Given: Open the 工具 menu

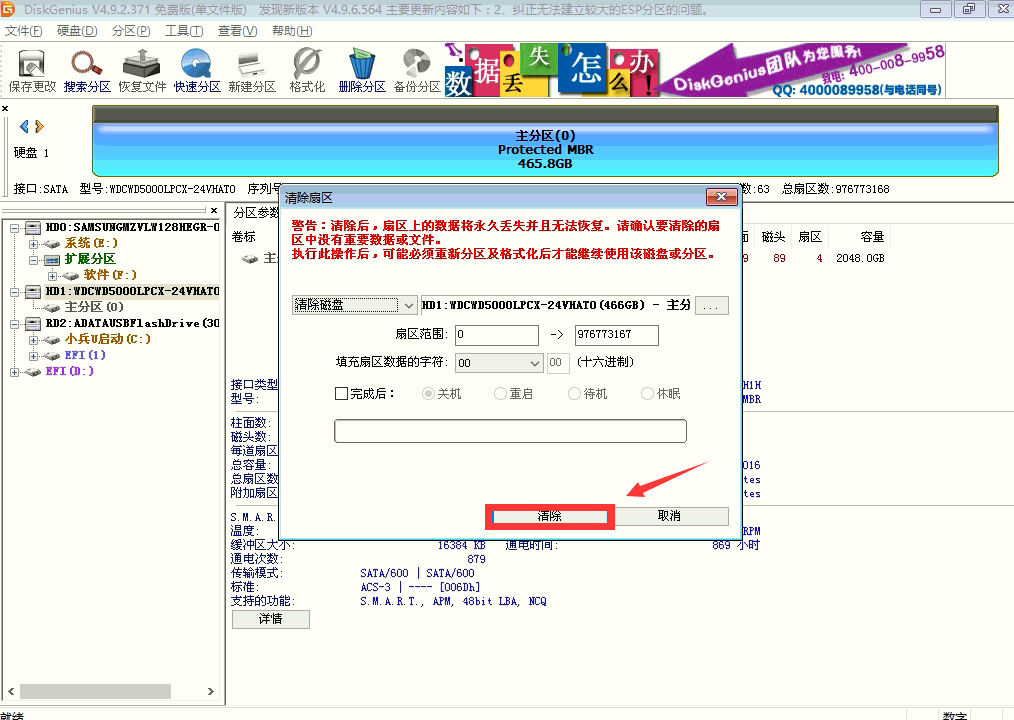Looking at the screenshot, I should point(183,30).
